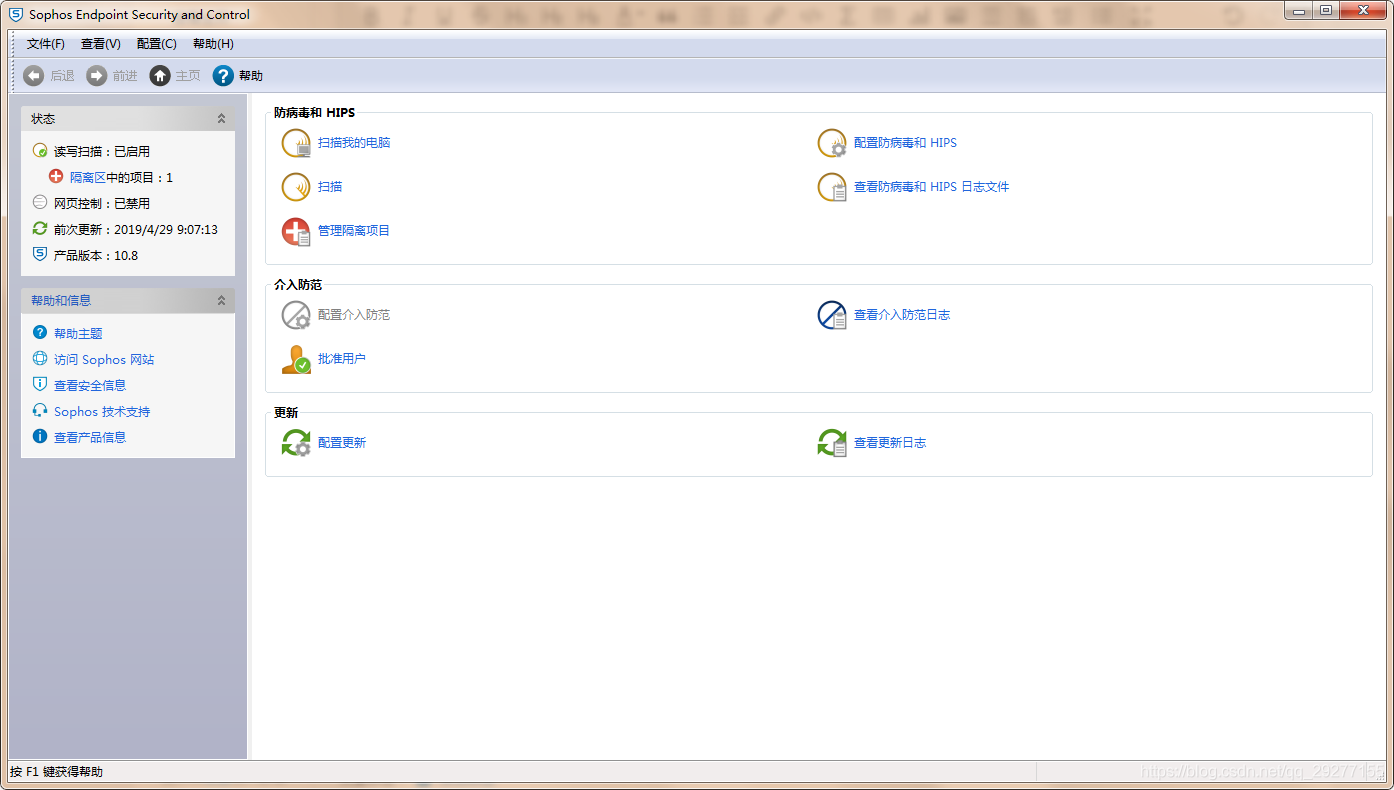Click the disabled 配置介入防范 link text
This screenshot has height=790, width=1394.
354,315
